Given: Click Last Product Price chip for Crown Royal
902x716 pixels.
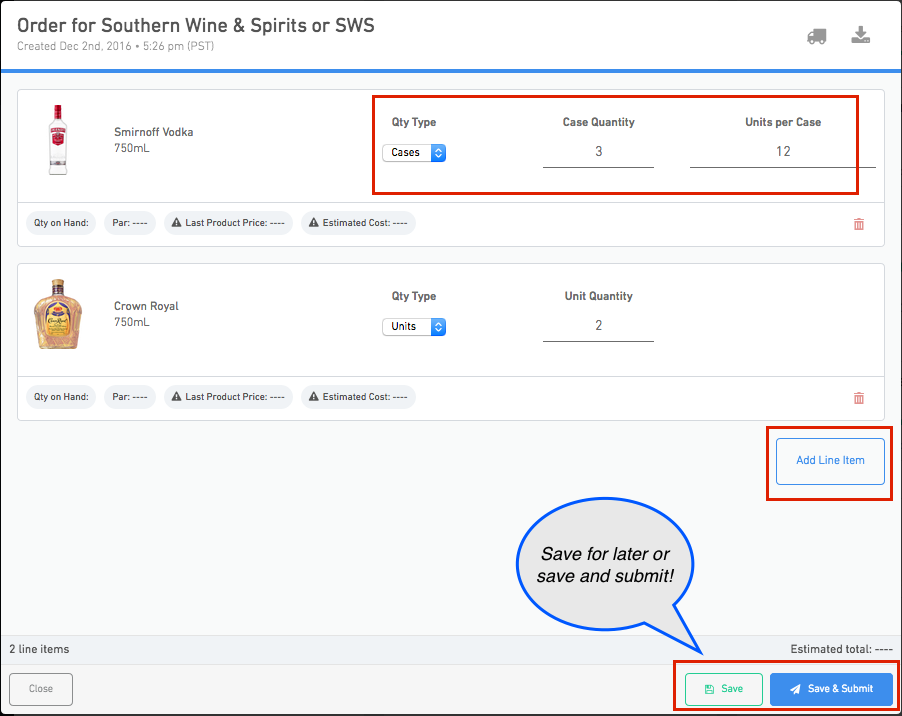Looking at the screenshot, I should pos(228,396).
